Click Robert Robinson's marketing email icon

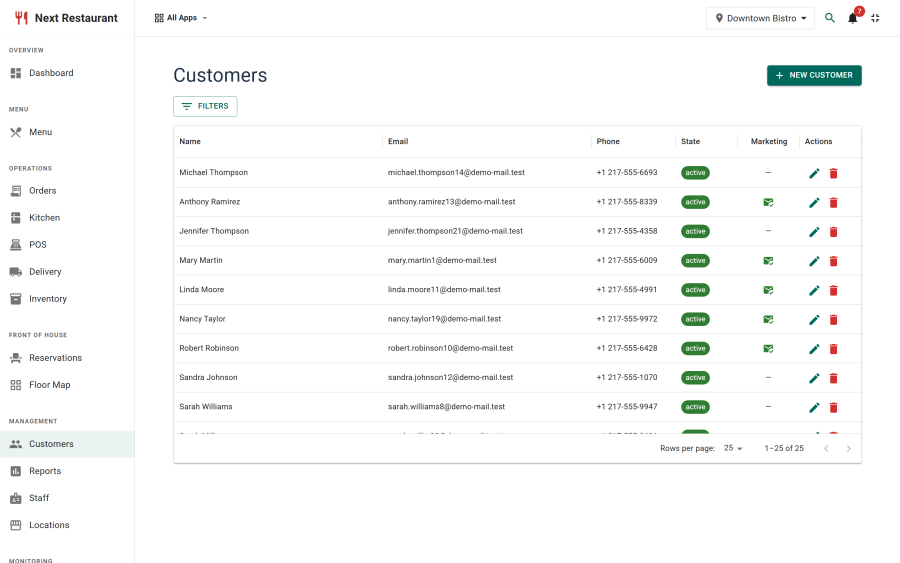tap(768, 348)
